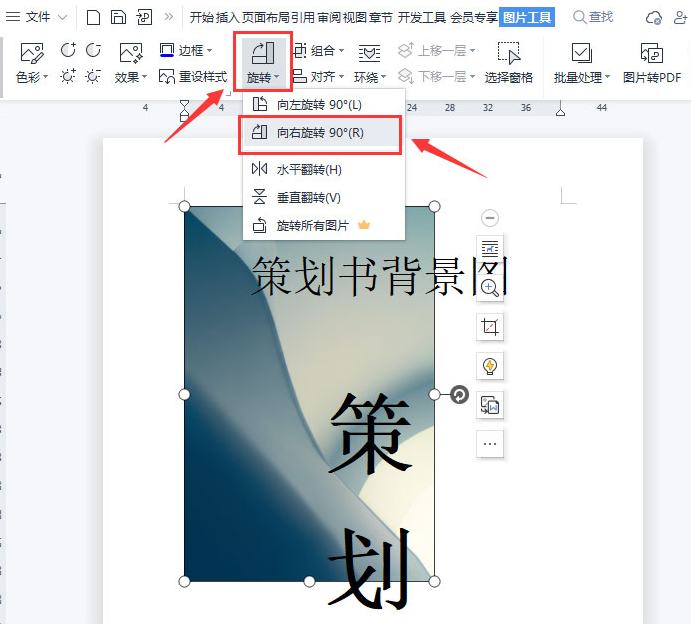Click the decrease brightness icon
This screenshot has height=624, width=691.
click(93, 77)
